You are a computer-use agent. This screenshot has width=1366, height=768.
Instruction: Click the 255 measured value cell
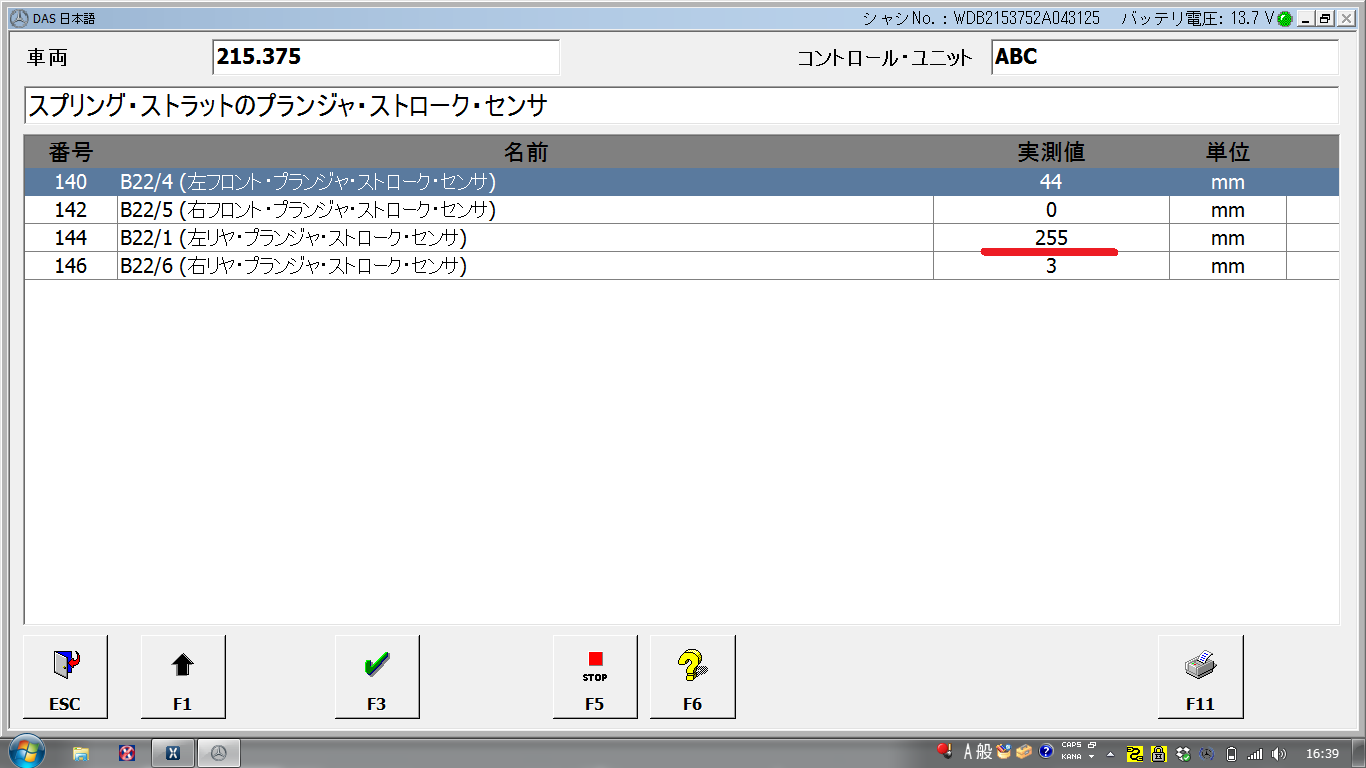pyautogui.click(x=1051, y=238)
